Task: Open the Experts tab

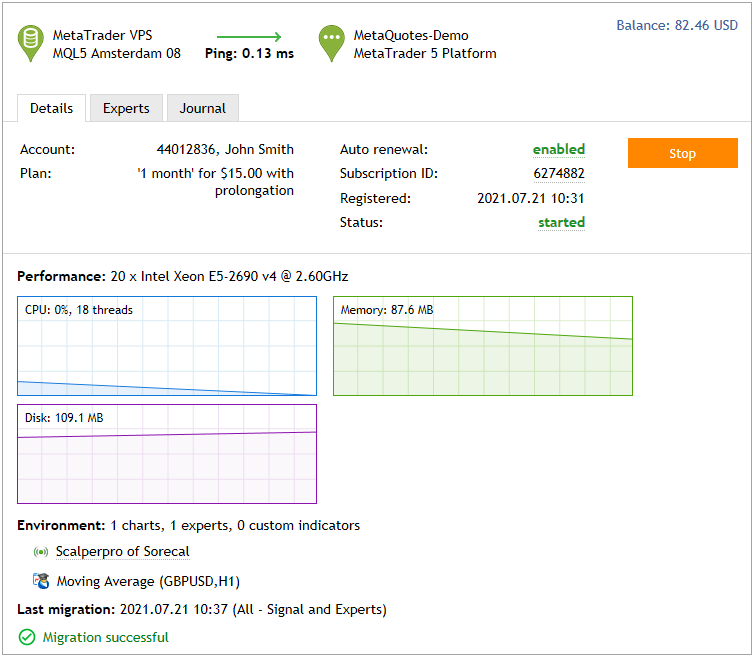Action: (x=126, y=108)
